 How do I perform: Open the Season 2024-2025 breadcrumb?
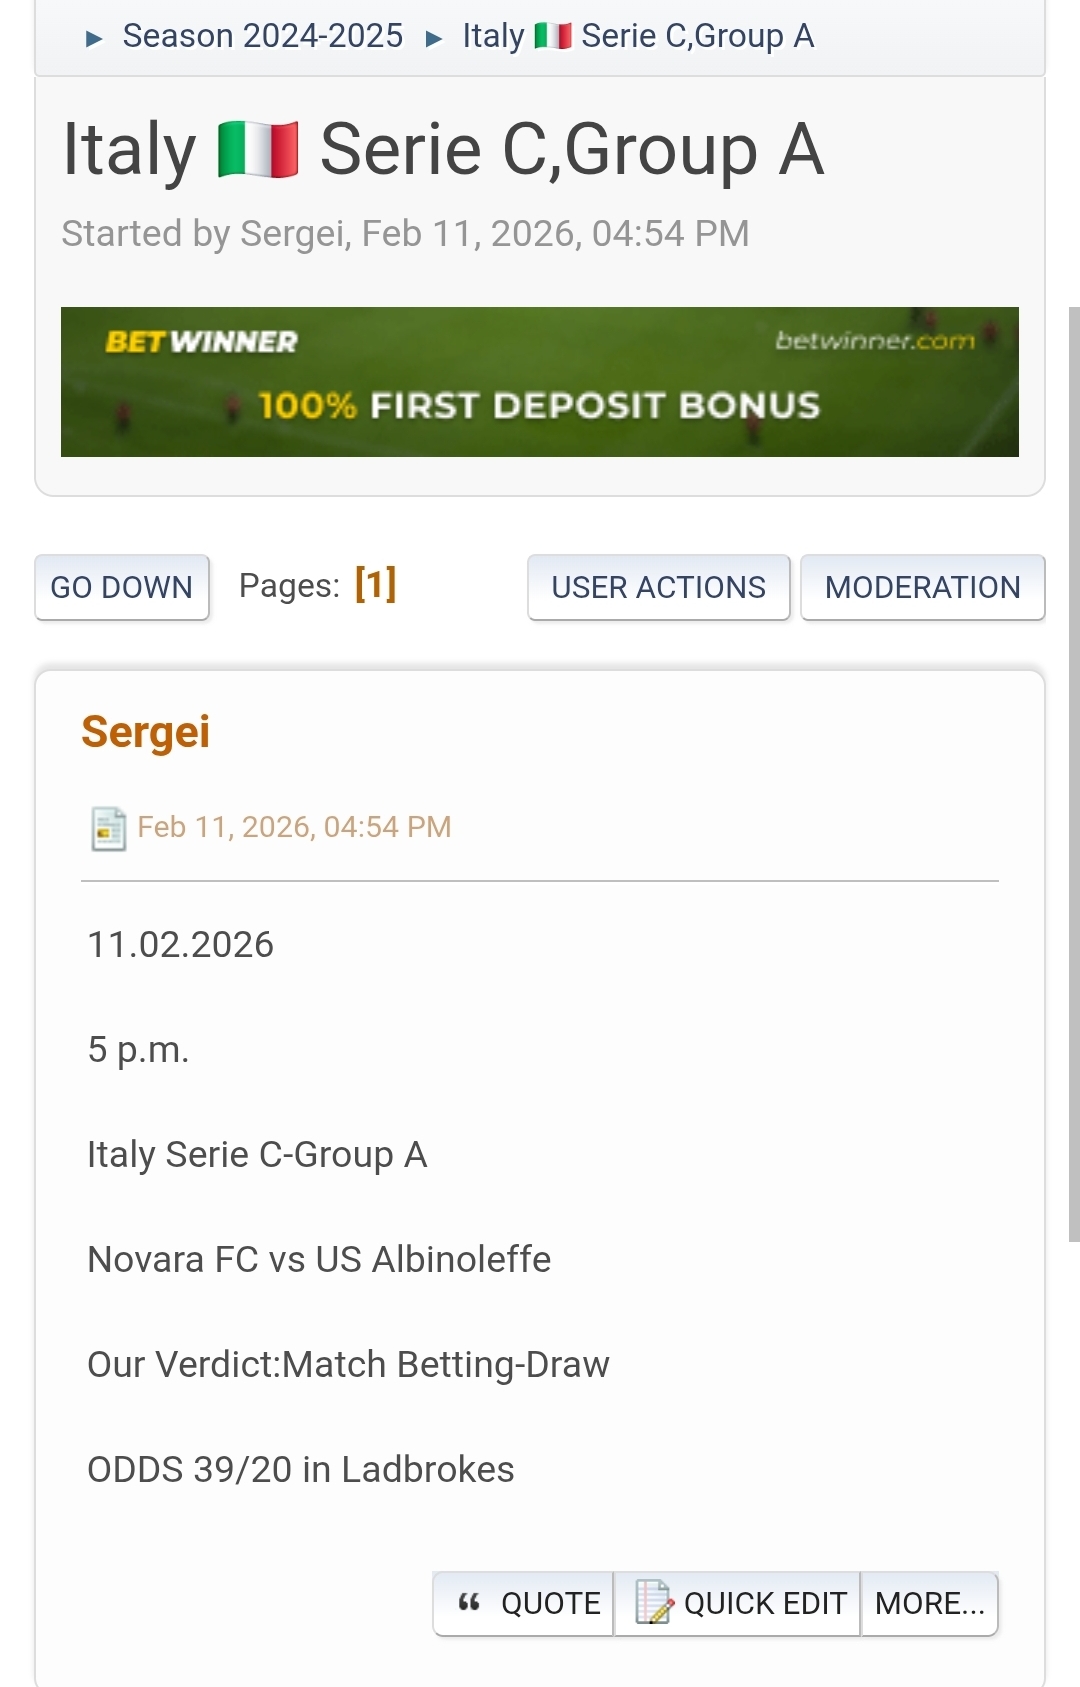coord(262,37)
